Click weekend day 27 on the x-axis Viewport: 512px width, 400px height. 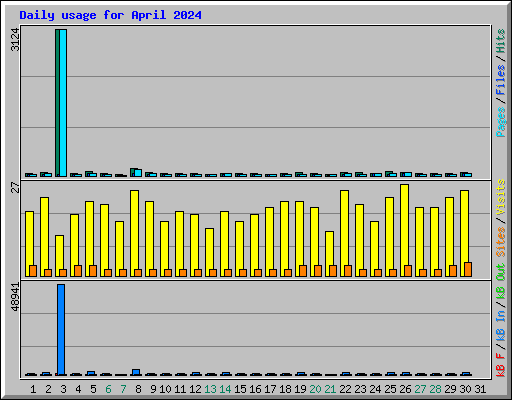point(420,389)
